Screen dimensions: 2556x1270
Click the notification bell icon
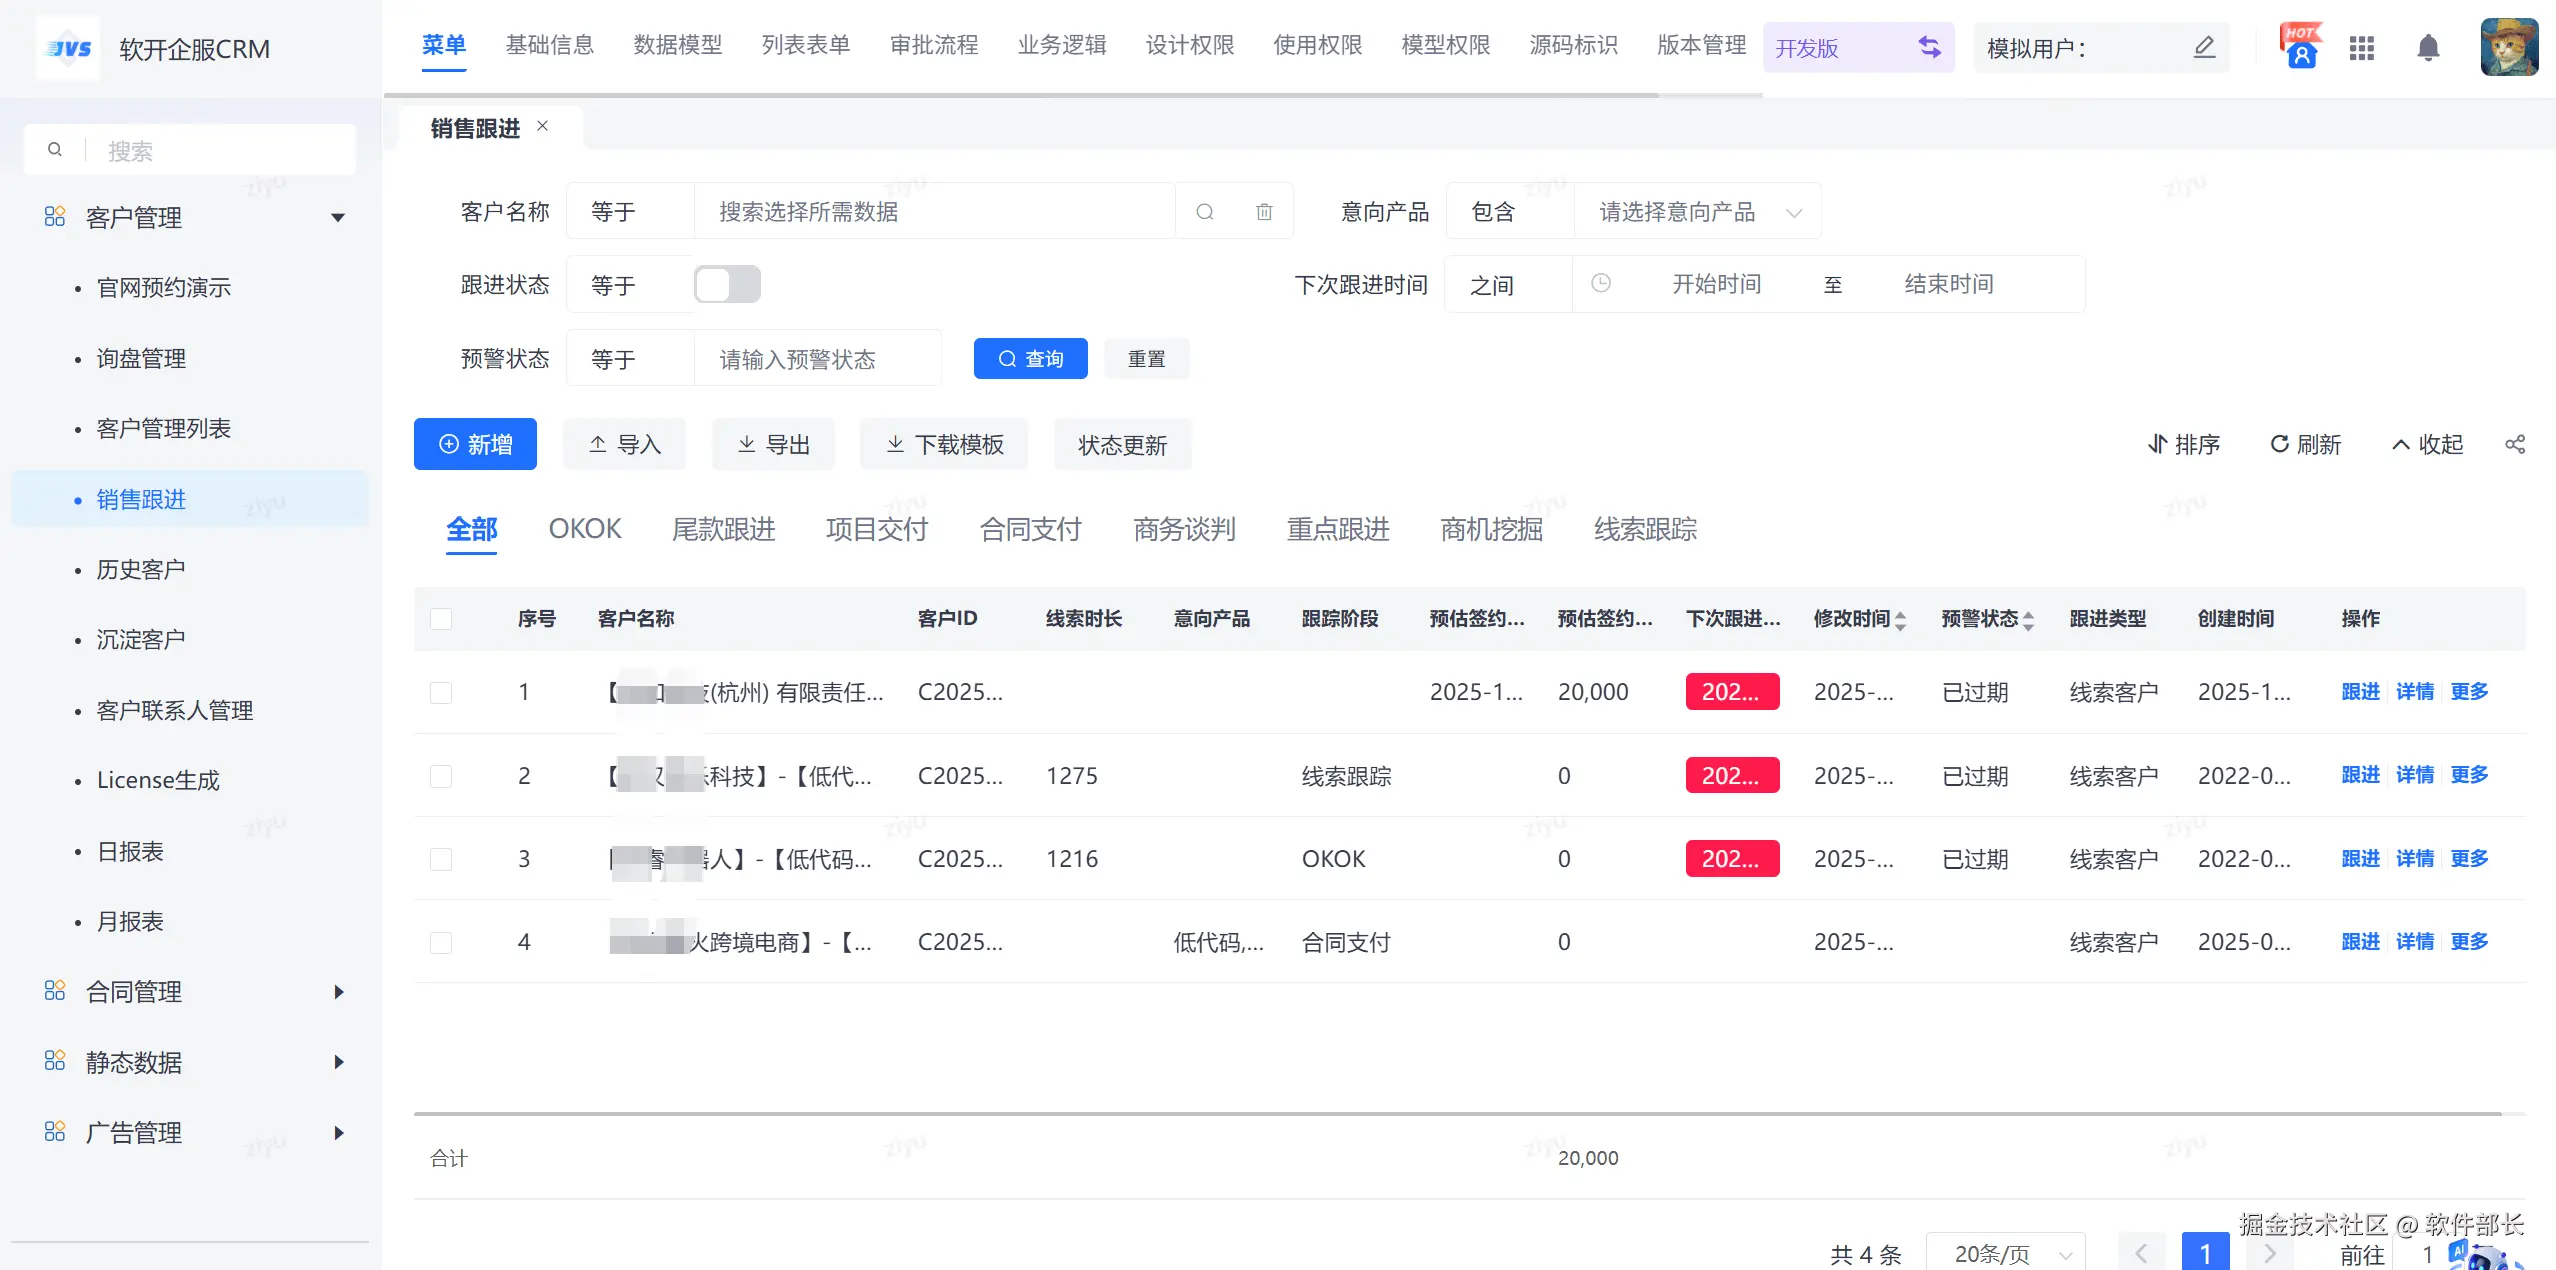[2428, 47]
